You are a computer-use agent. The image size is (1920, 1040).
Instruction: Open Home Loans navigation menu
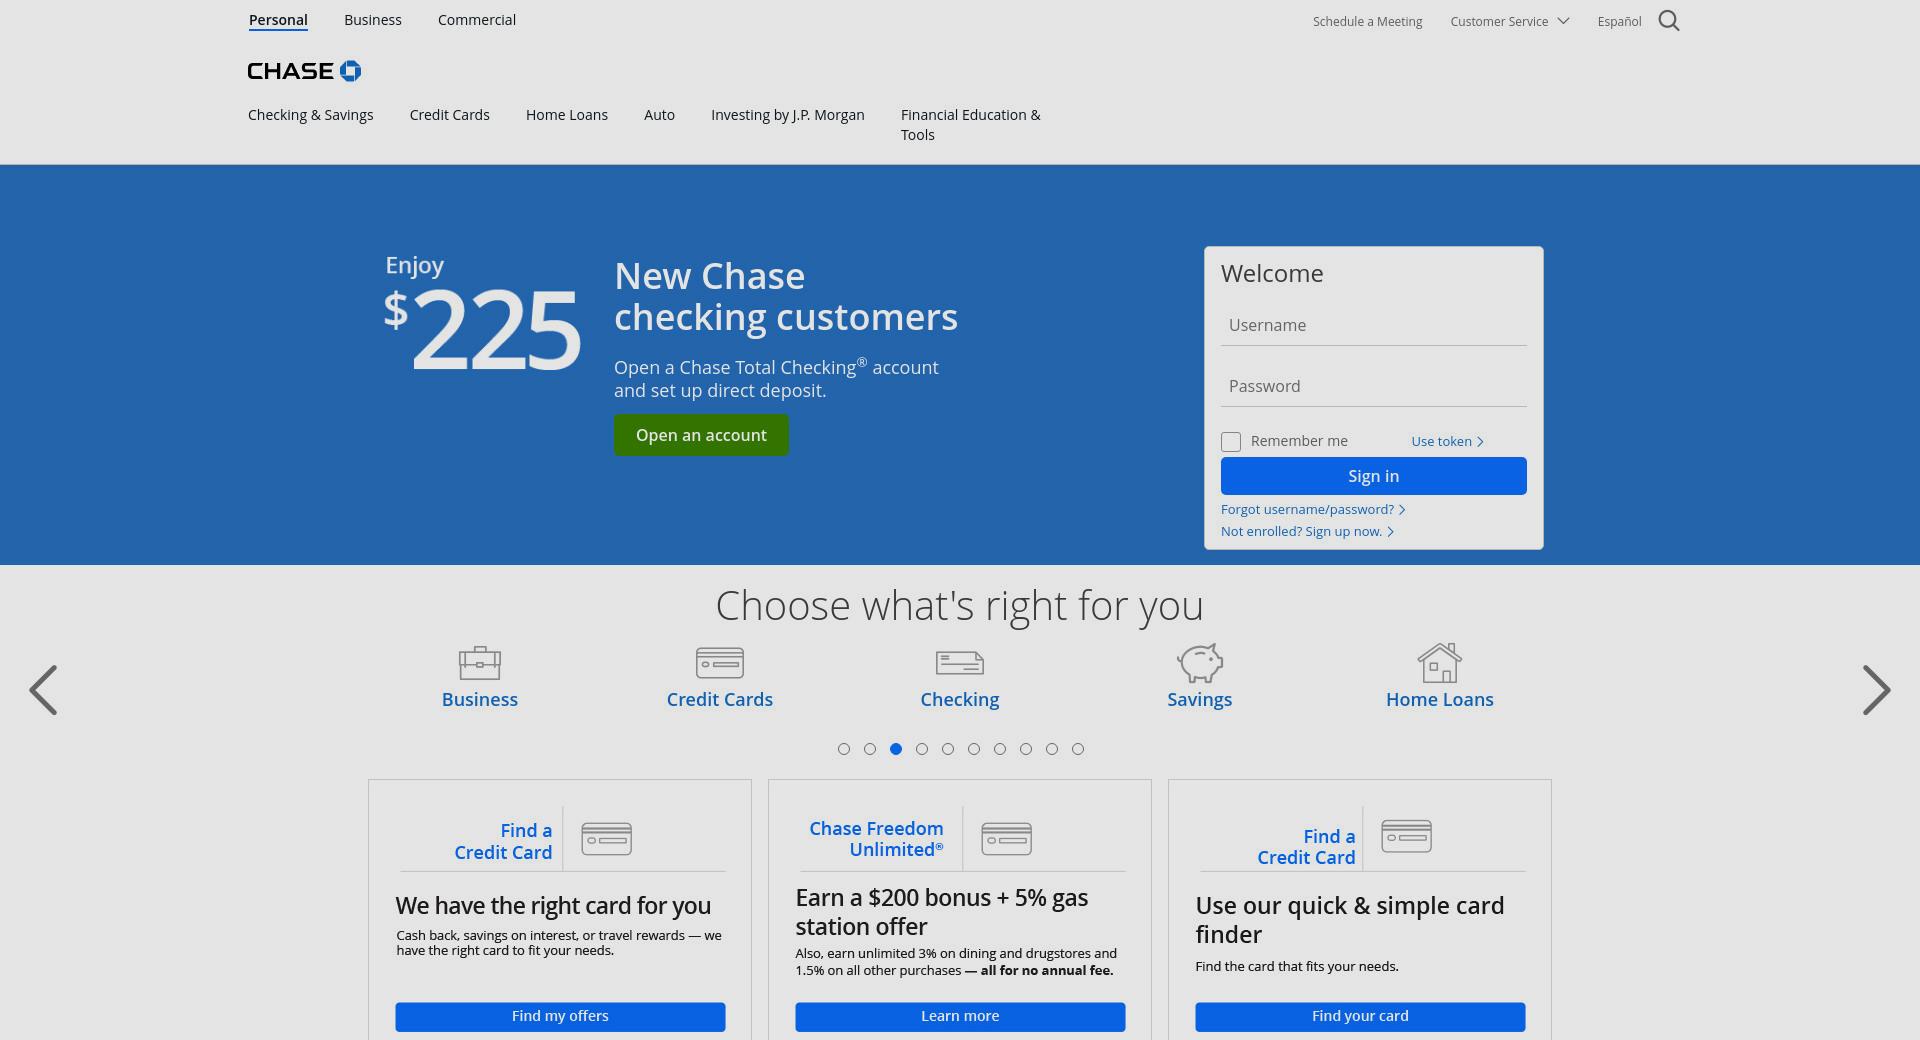click(567, 115)
